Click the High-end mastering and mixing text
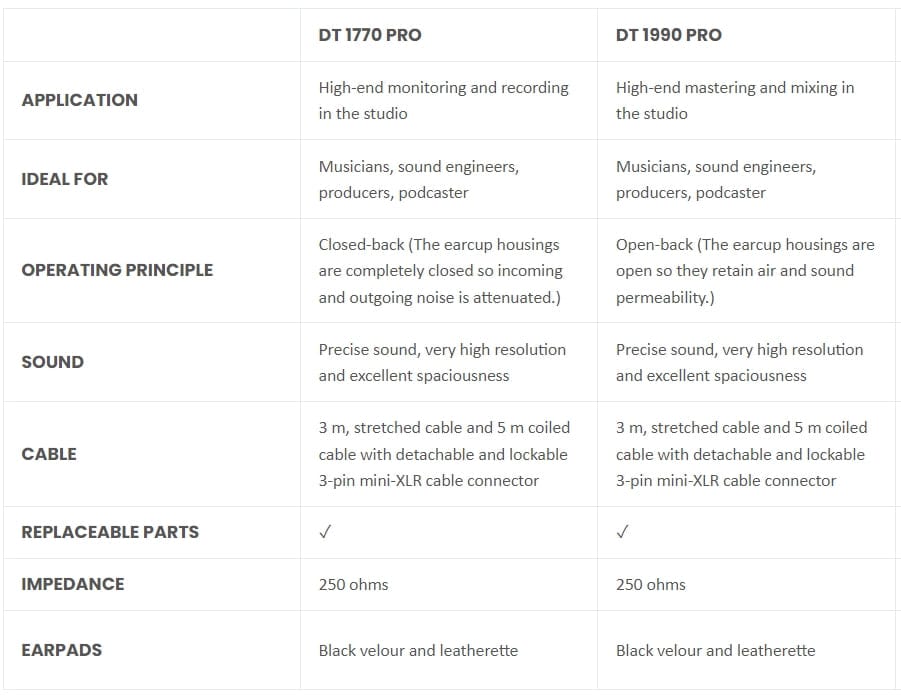Screen dimensions: 901x697 [735, 100]
